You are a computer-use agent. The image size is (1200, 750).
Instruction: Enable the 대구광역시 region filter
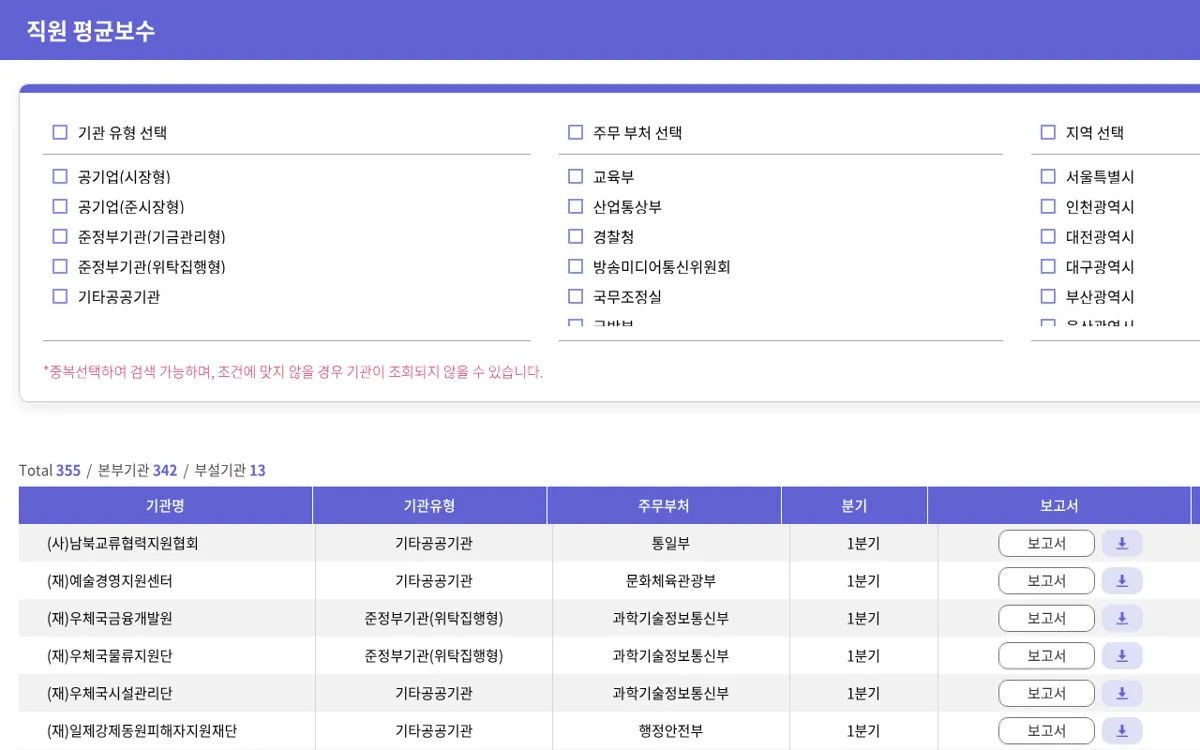click(1048, 267)
